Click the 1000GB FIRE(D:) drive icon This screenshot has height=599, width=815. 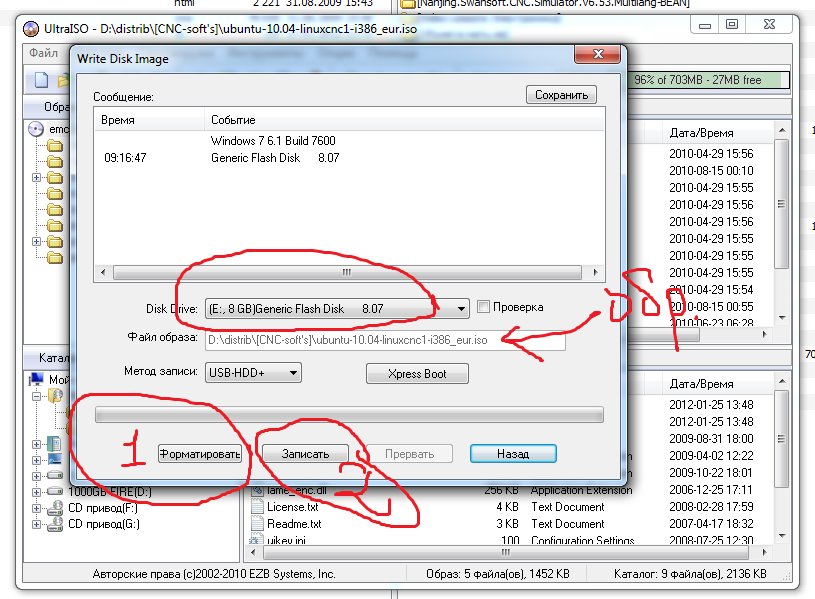tap(55, 491)
